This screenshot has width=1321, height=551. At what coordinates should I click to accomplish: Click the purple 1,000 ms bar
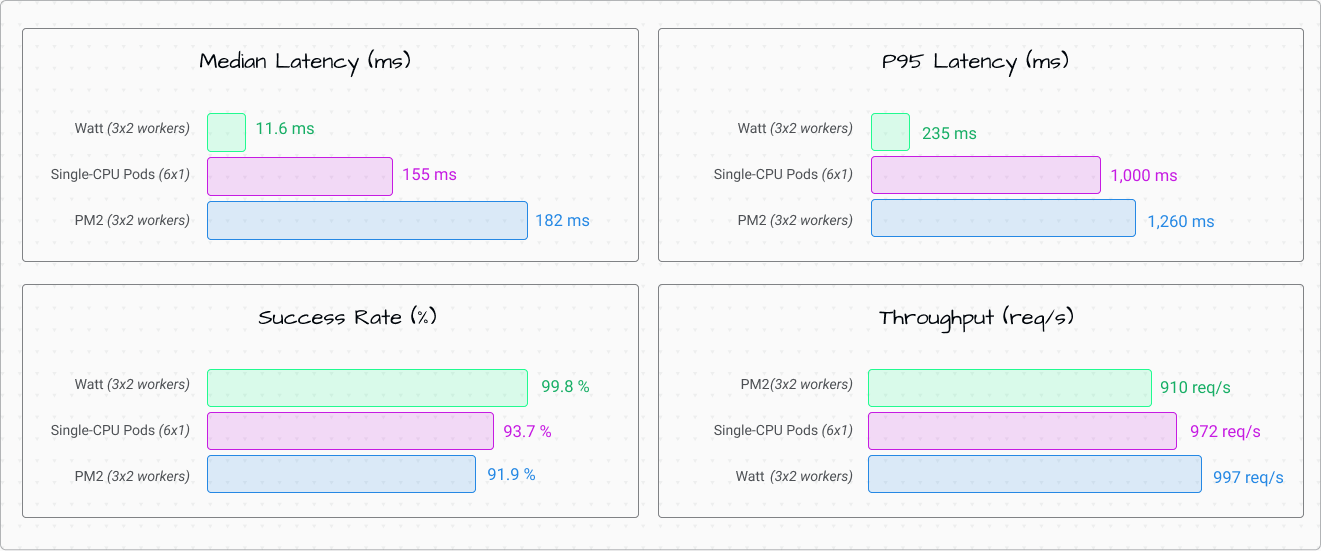985,175
